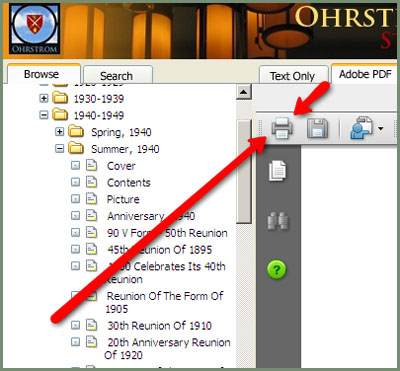Image resolution: width=400 pixels, height=371 pixels.
Task: Collapse the Summer, 1940 folder
Action: click(59, 149)
